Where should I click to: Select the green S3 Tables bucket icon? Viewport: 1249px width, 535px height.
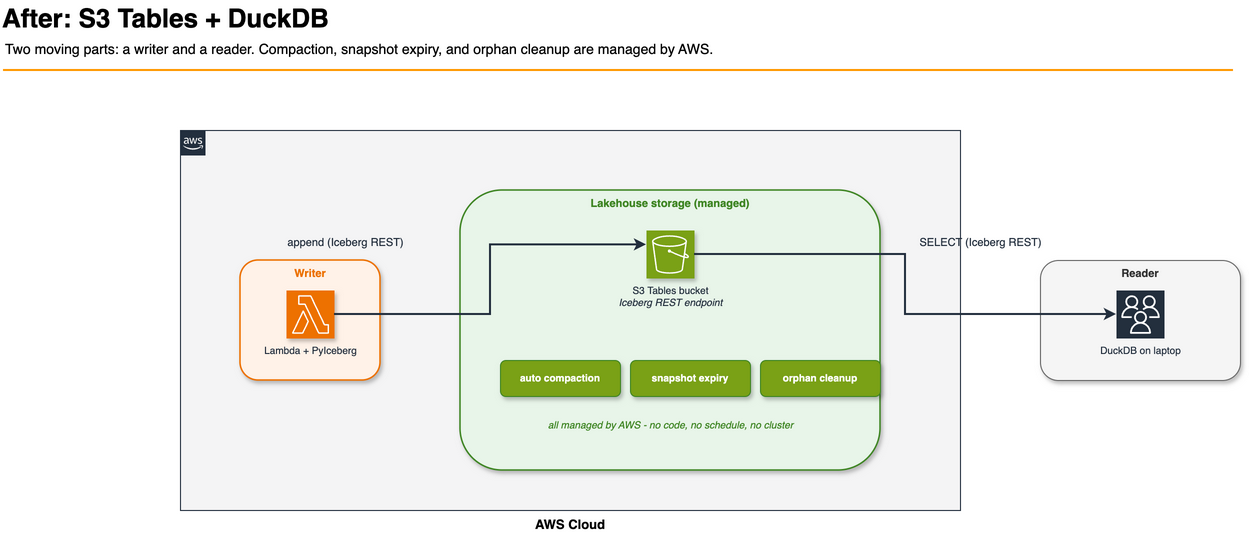point(670,255)
